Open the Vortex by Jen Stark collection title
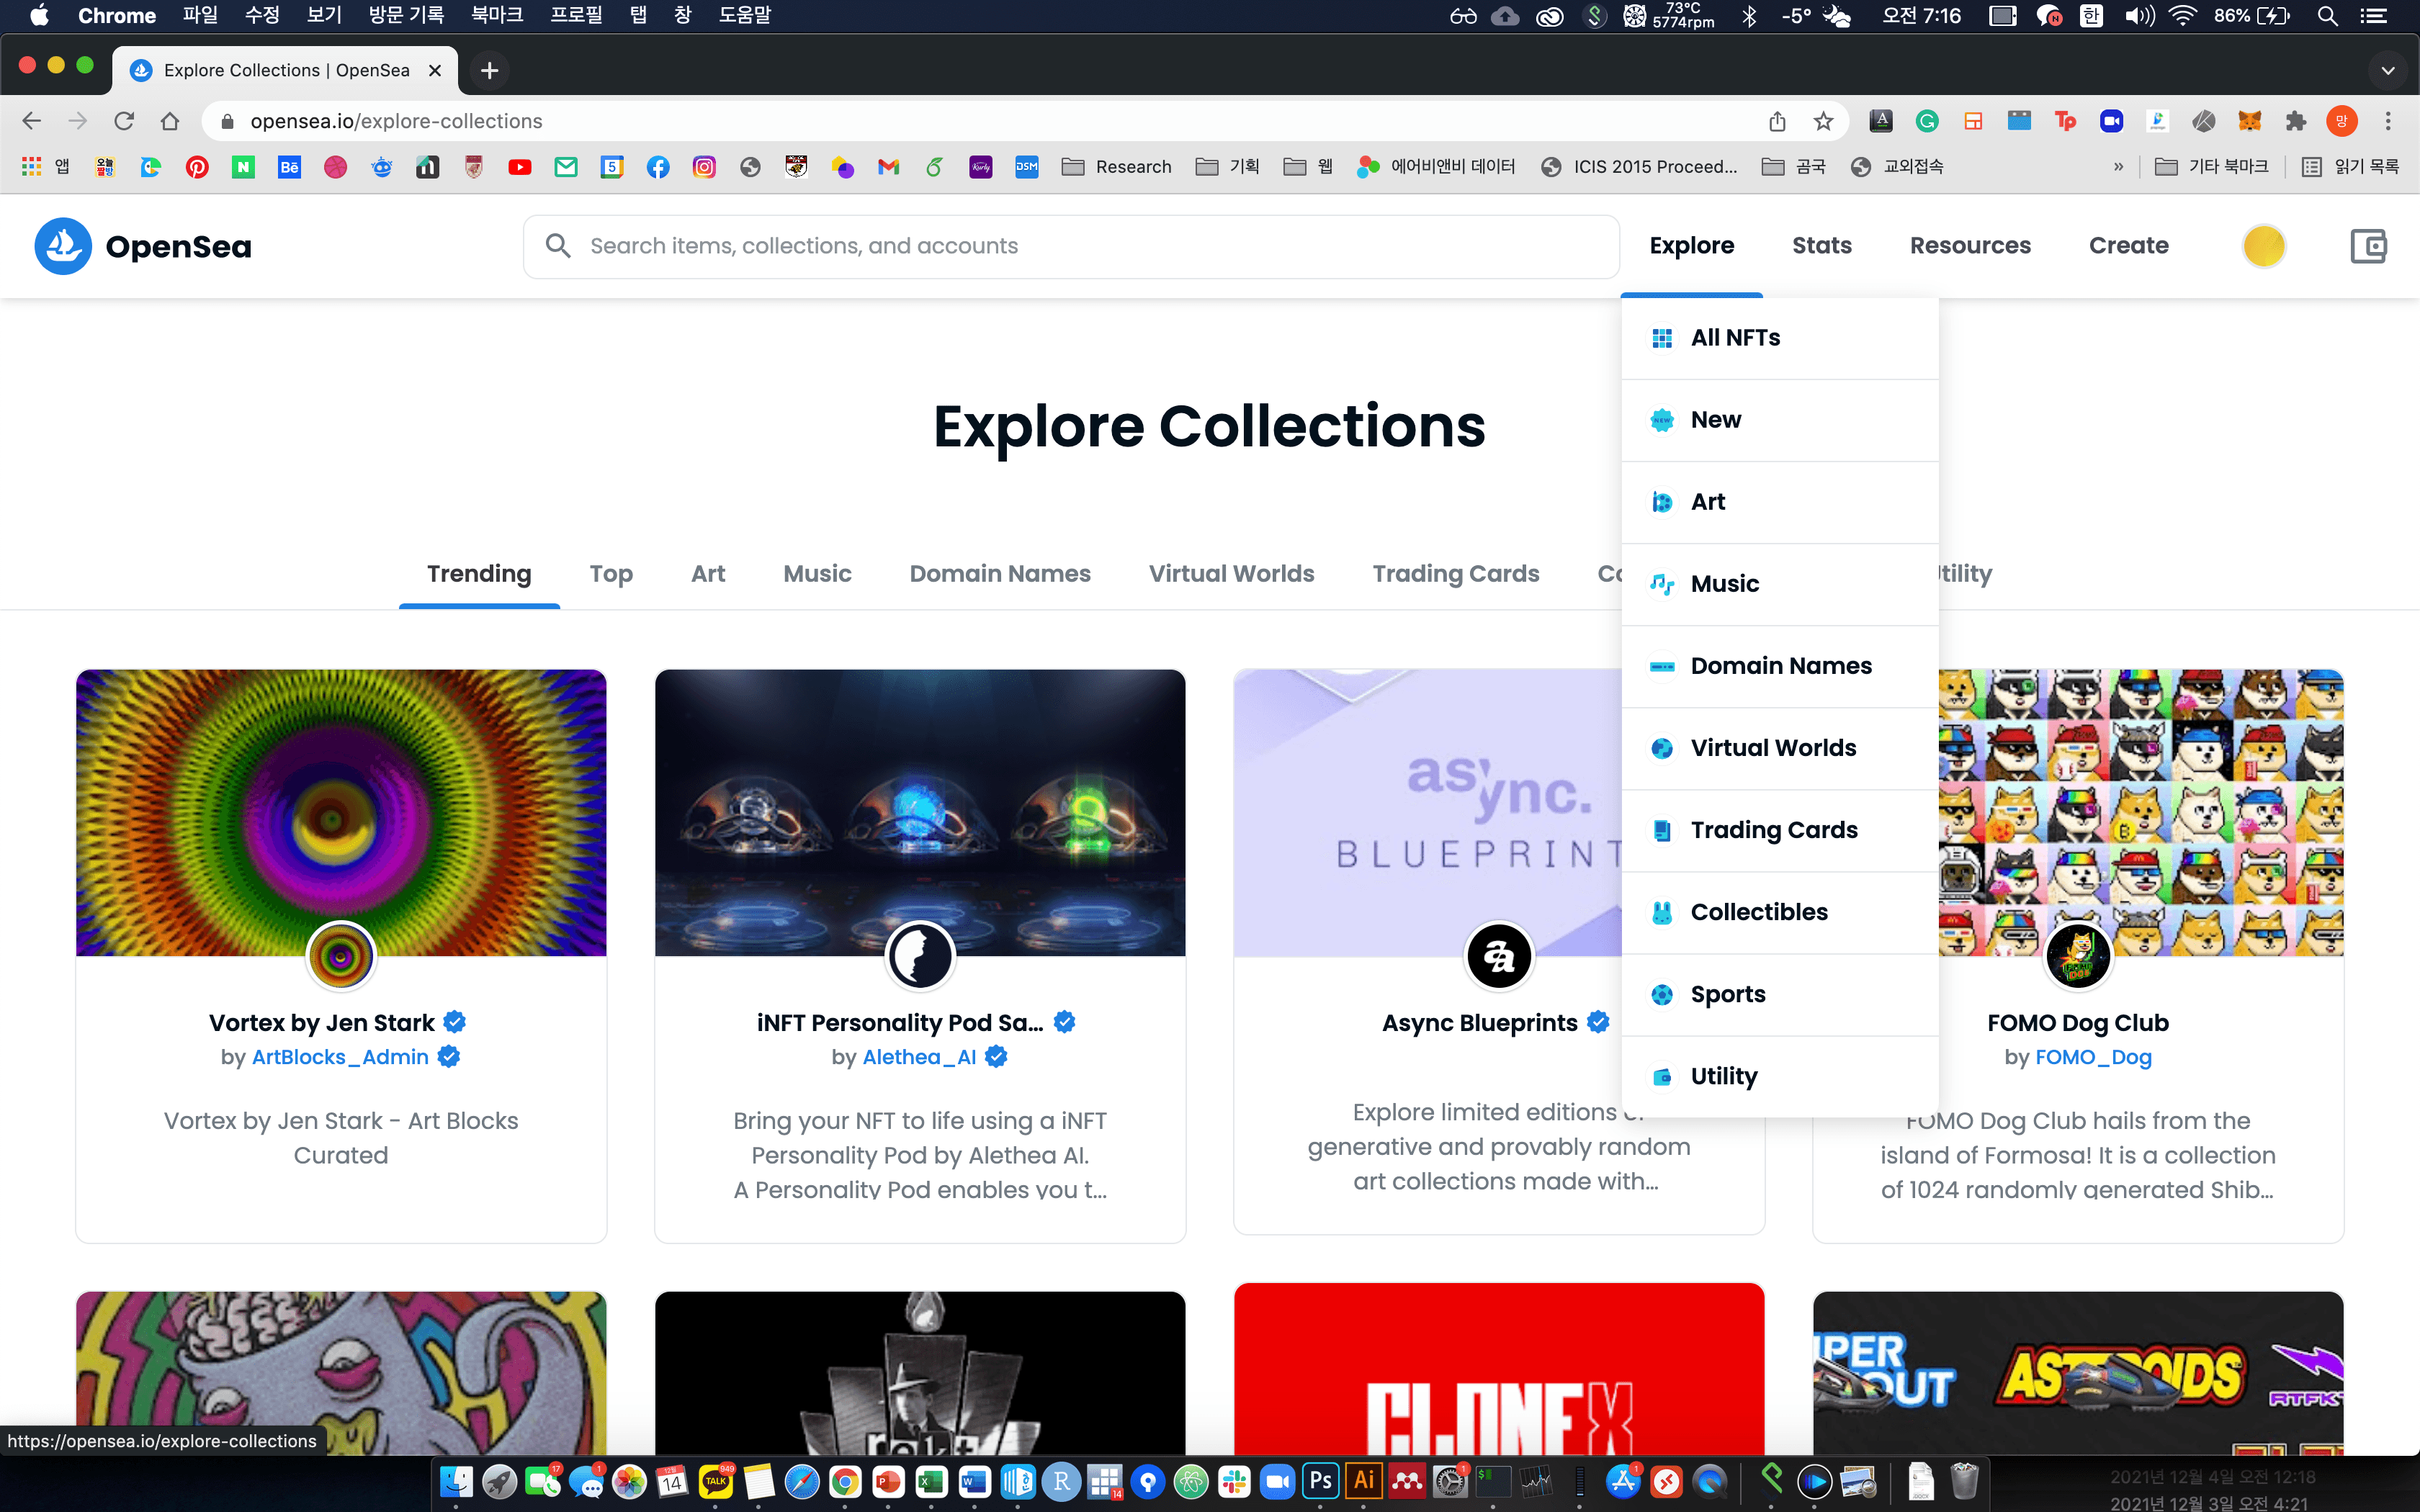Image resolution: width=2420 pixels, height=1512 pixels. click(322, 1023)
